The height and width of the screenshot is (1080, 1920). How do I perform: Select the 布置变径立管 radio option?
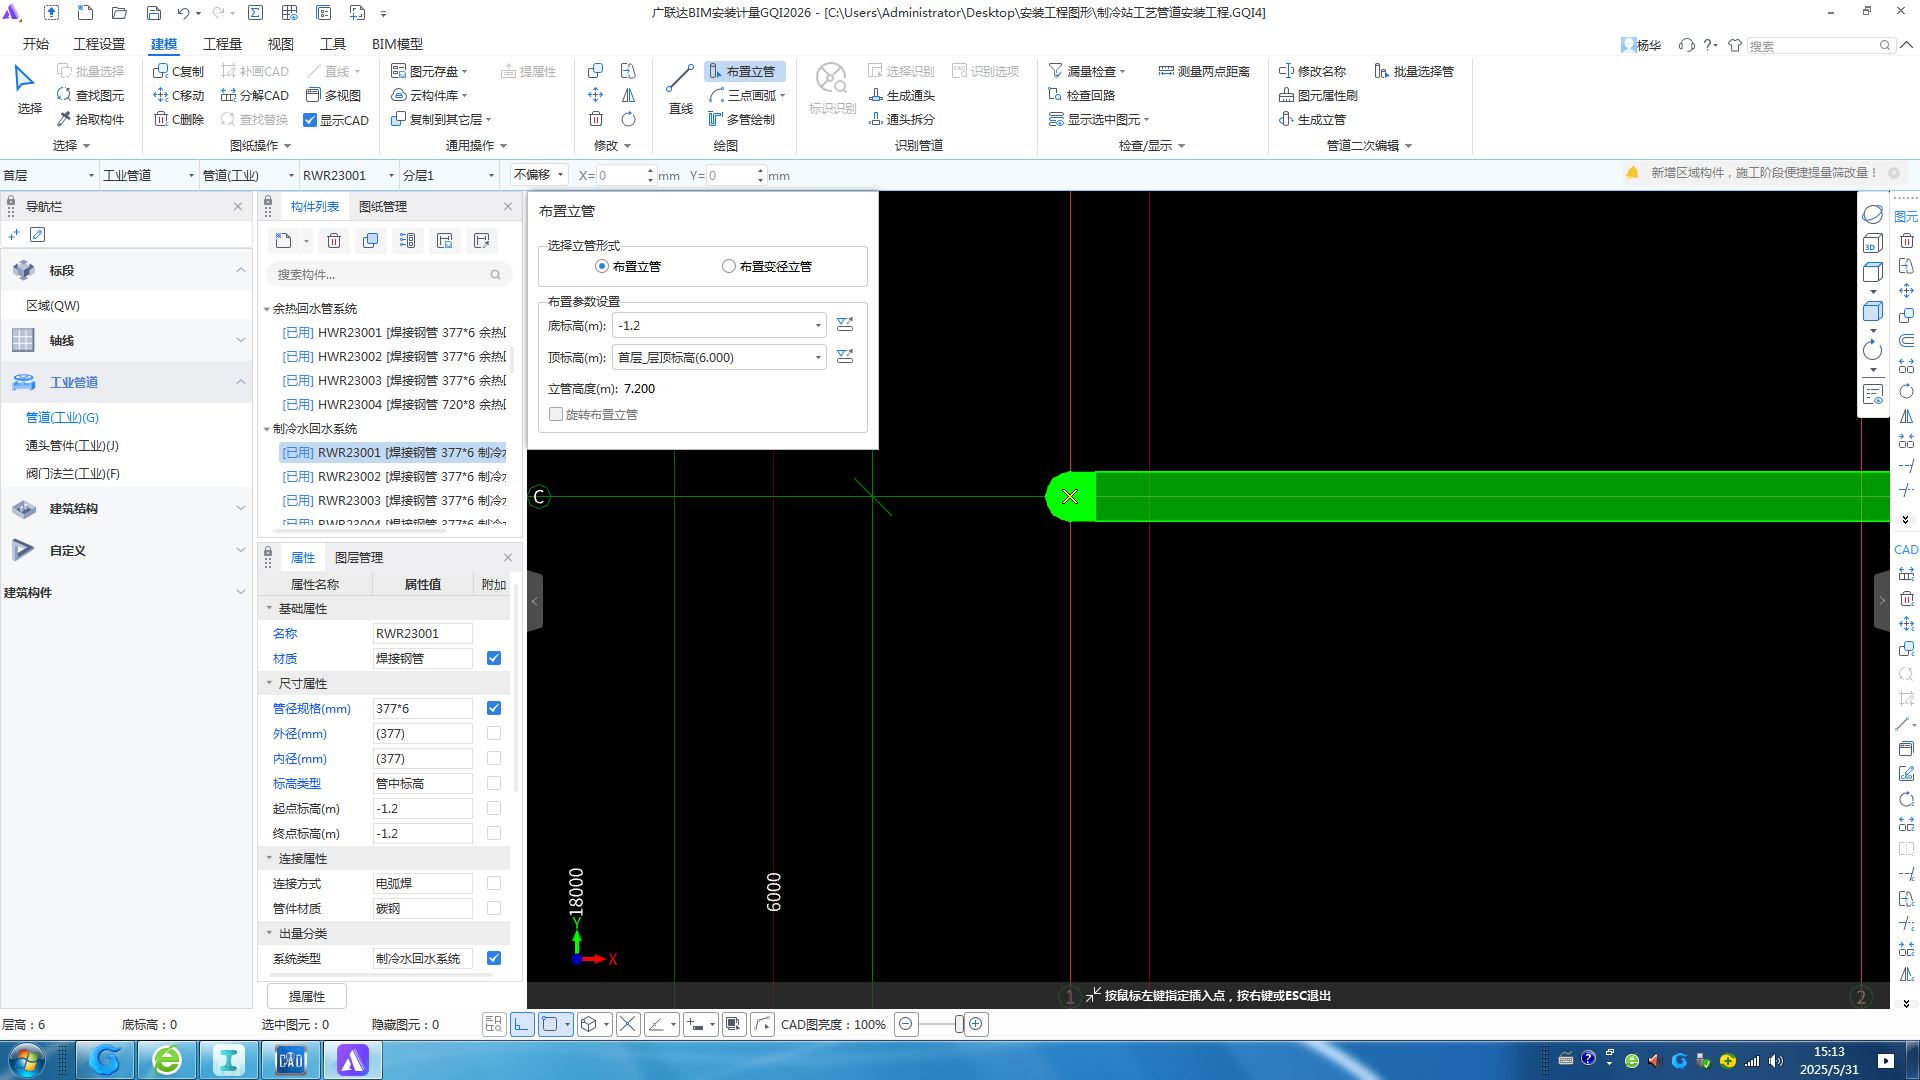click(729, 266)
